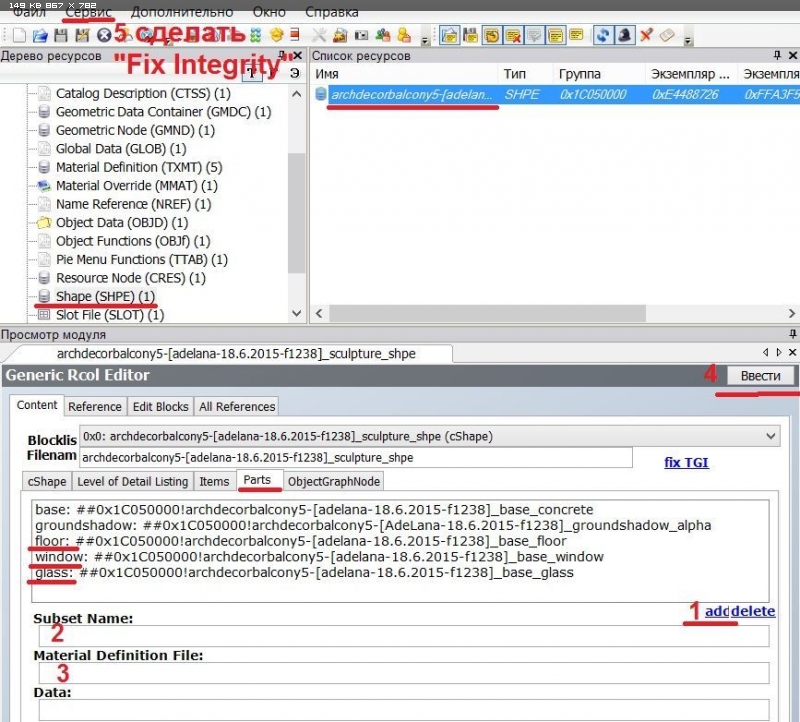Switch to the Edit Blocks tab
The height and width of the screenshot is (722, 800).
161,406
